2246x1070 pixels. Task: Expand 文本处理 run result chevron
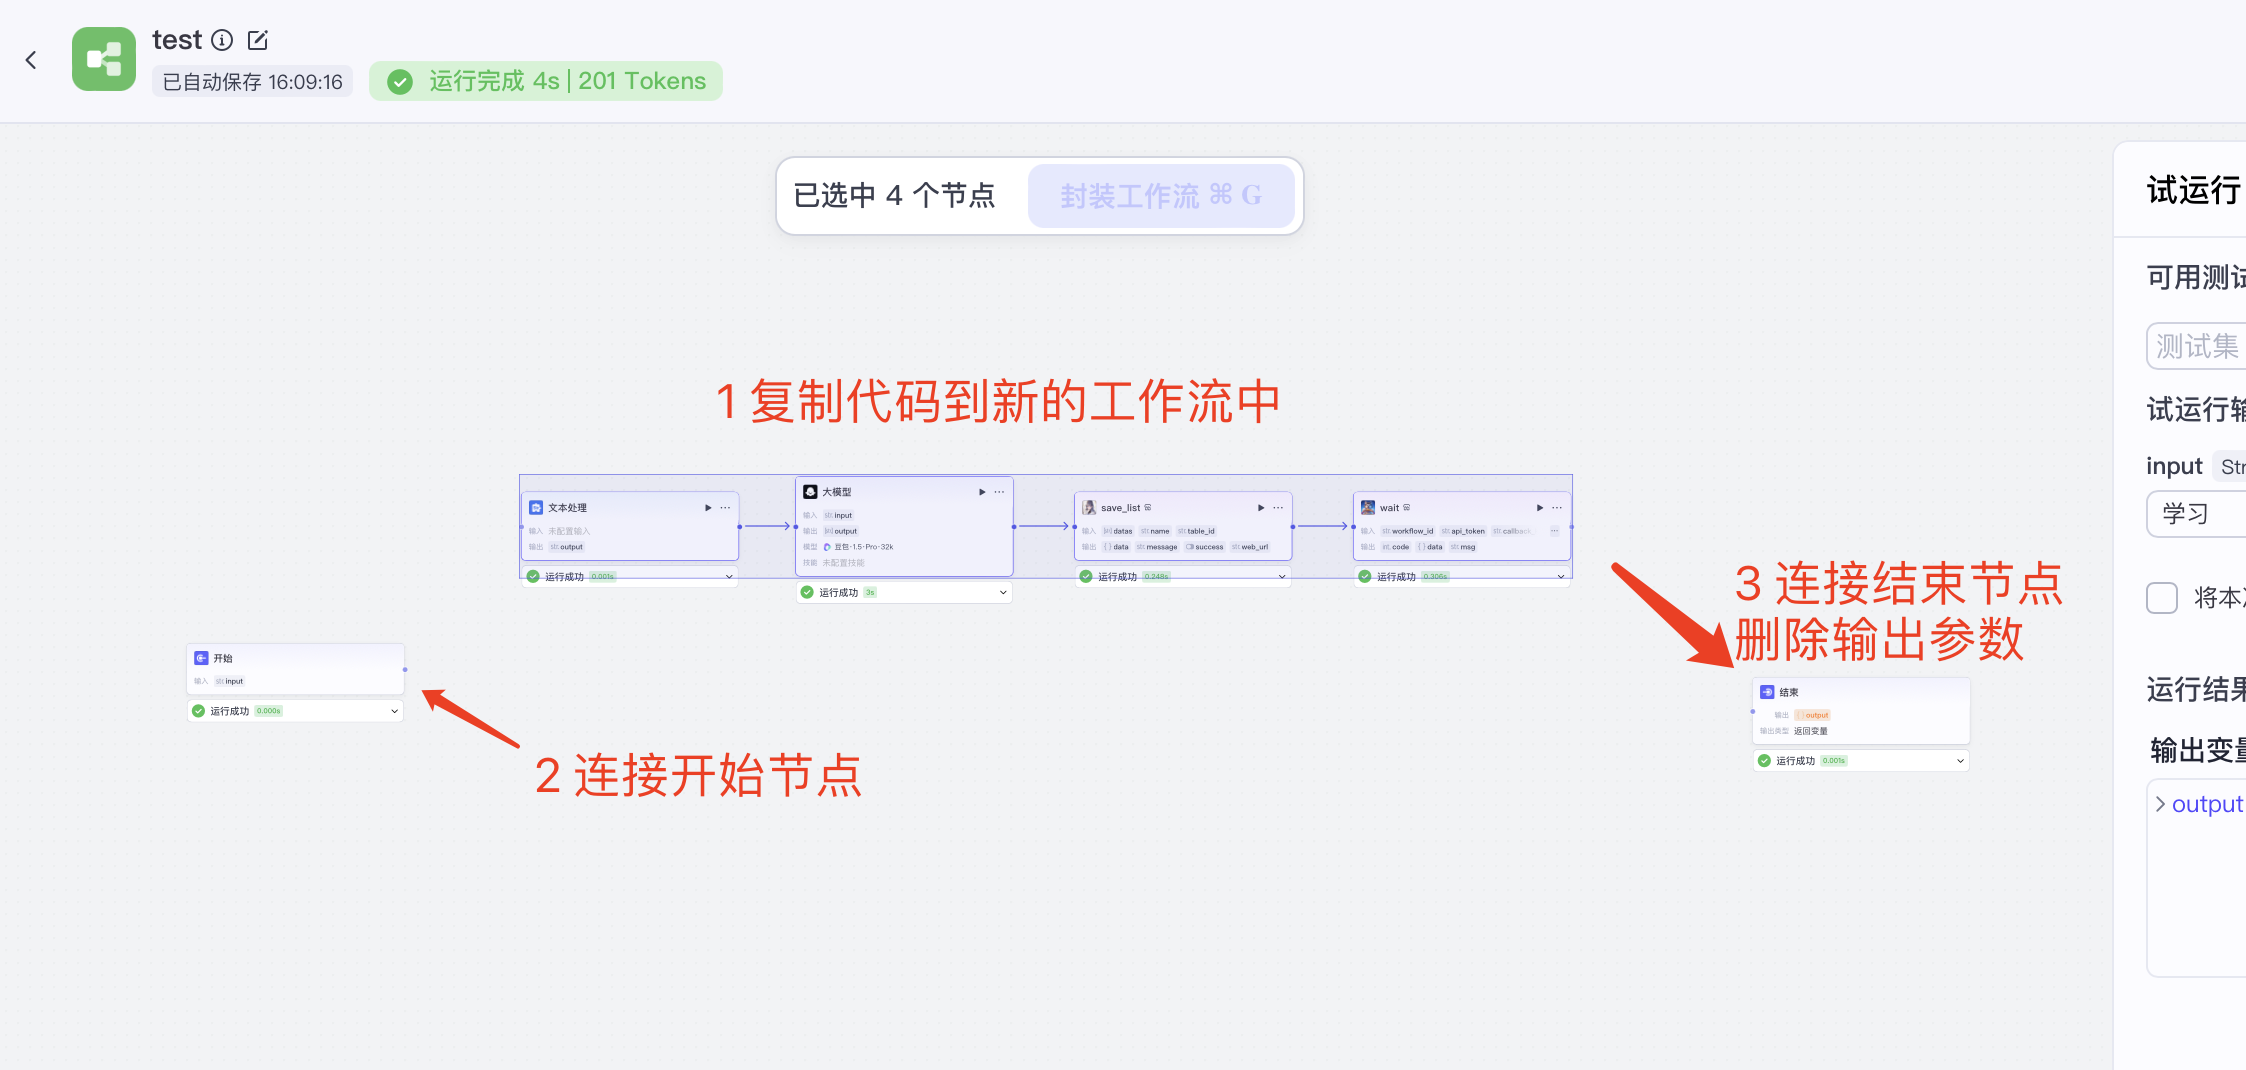click(729, 577)
